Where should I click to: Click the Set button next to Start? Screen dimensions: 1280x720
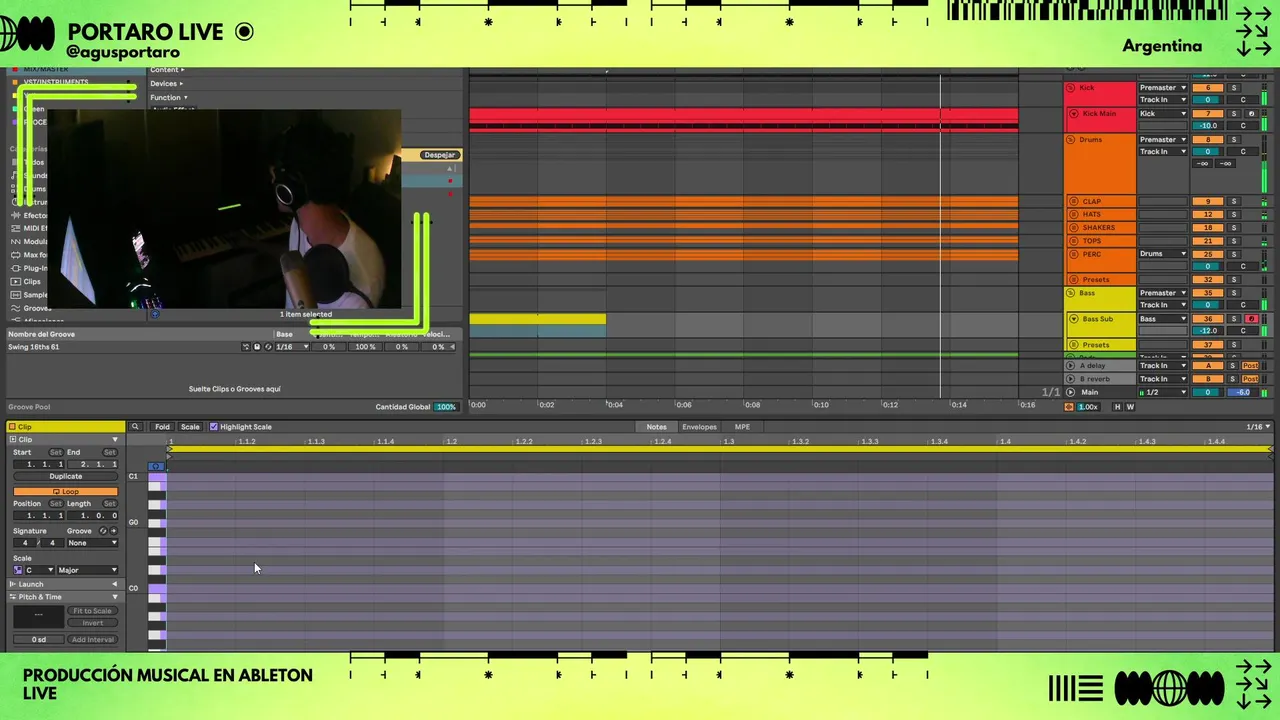point(56,452)
